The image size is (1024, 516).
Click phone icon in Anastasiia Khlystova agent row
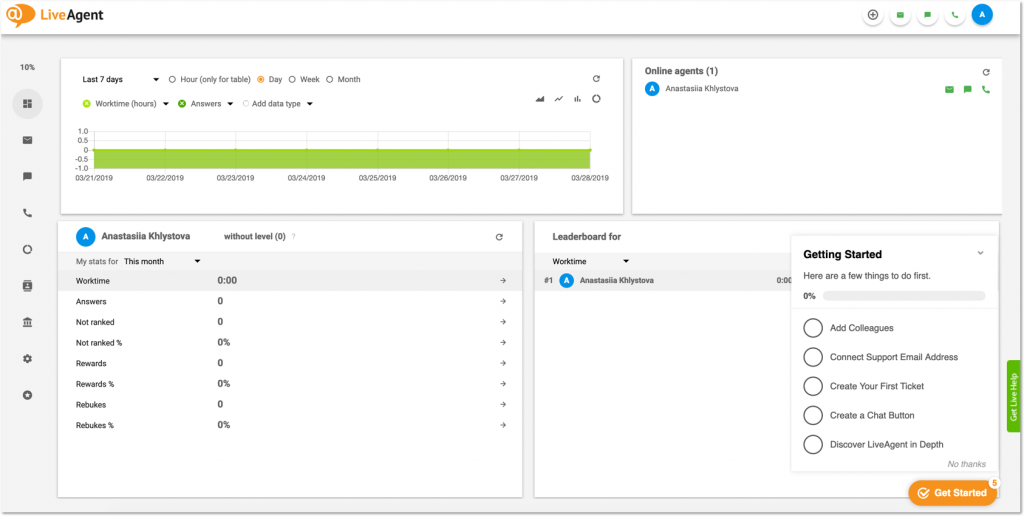click(985, 89)
